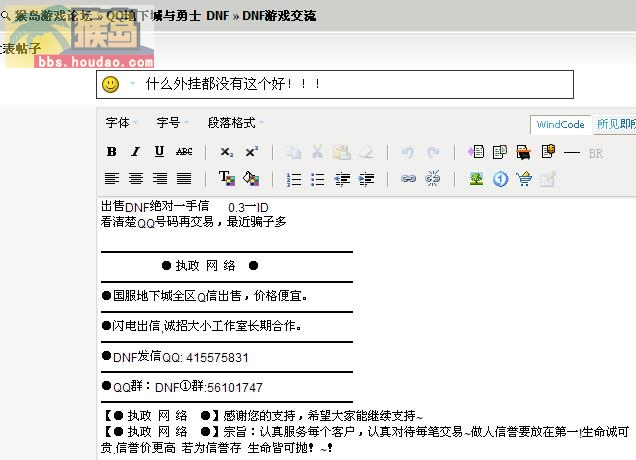Increase the indent
This screenshot has height=460, width=636.
pyautogui.click(x=366, y=179)
